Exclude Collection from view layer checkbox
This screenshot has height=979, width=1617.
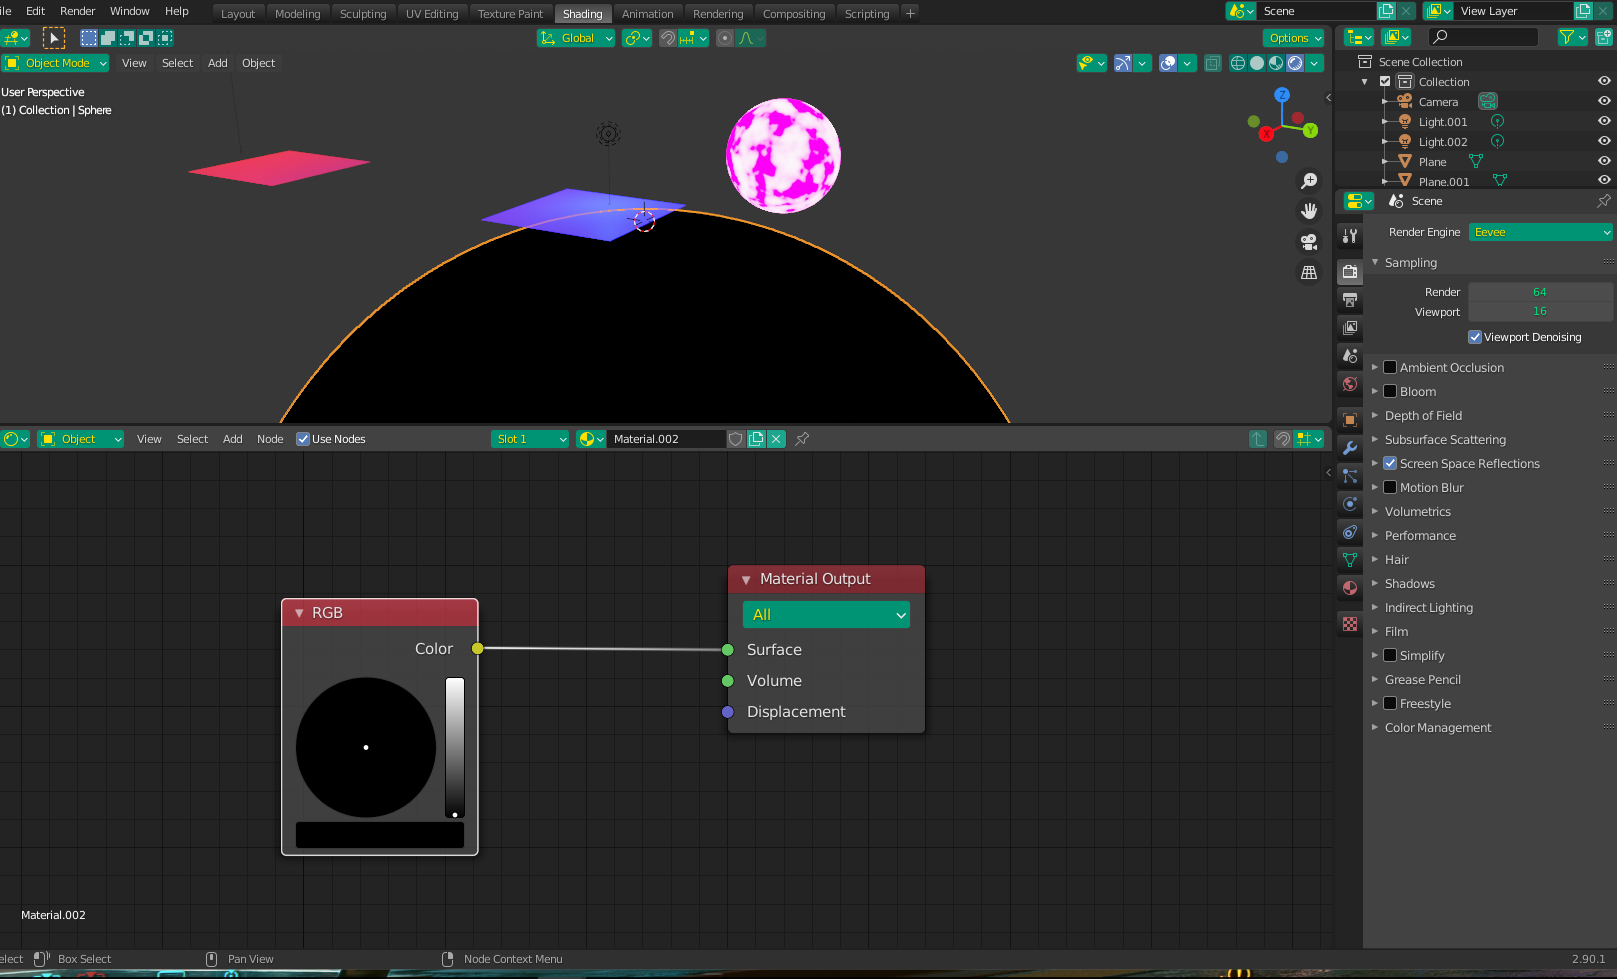1385,82
